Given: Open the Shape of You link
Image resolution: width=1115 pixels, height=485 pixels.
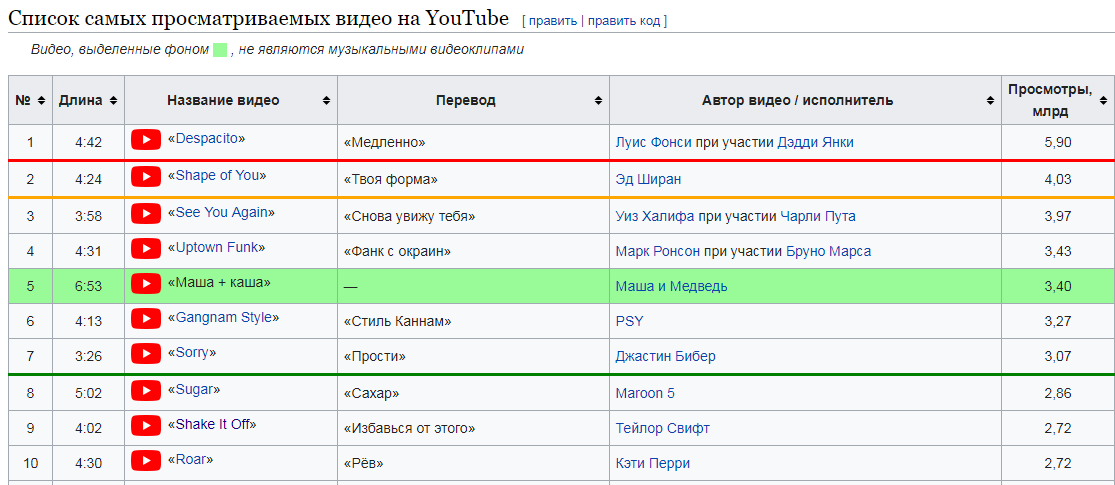Looking at the screenshot, I should pyautogui.click(x=218, y=175).
